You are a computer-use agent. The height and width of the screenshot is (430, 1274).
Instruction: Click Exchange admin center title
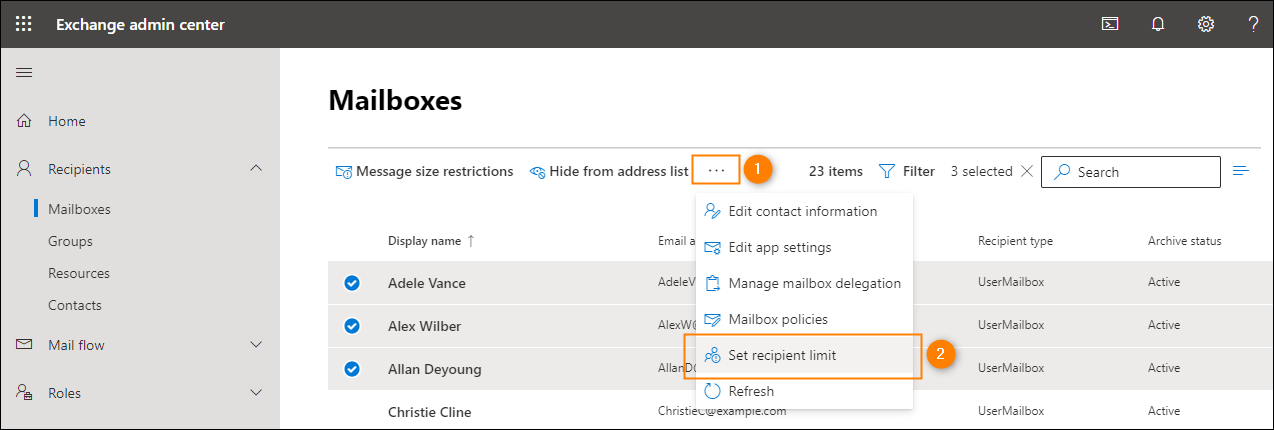pyautogui.click(x=140, y=24)
